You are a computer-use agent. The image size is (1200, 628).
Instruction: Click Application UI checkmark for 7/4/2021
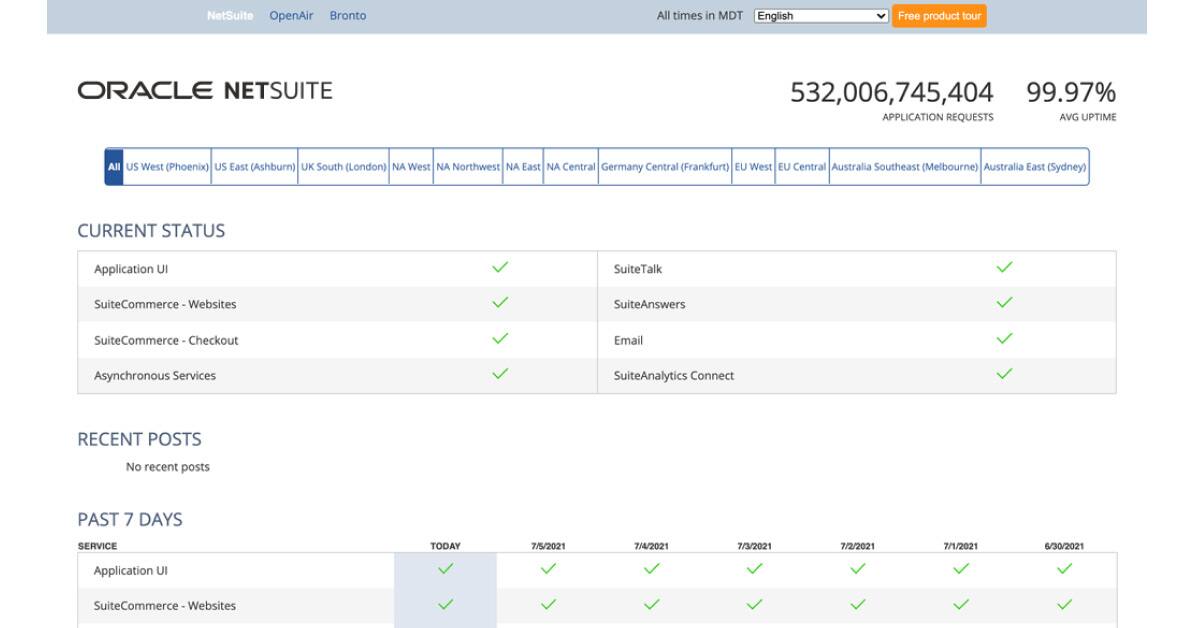(x=652, y=569)
